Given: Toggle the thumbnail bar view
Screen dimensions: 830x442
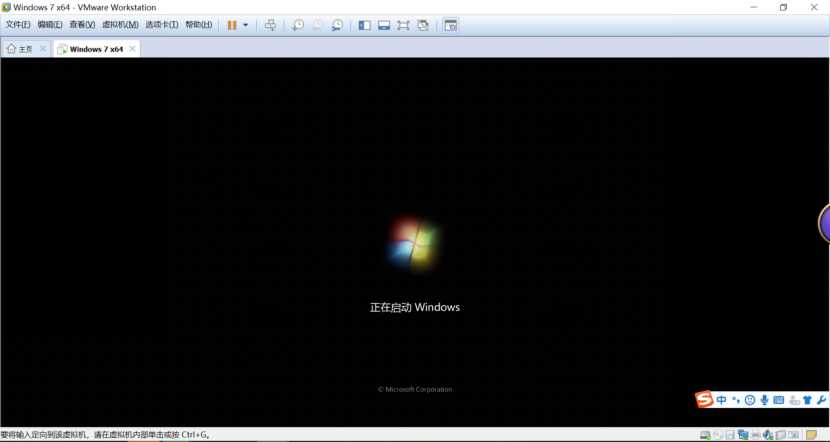Looking at the screenshot, I should 384,25.
